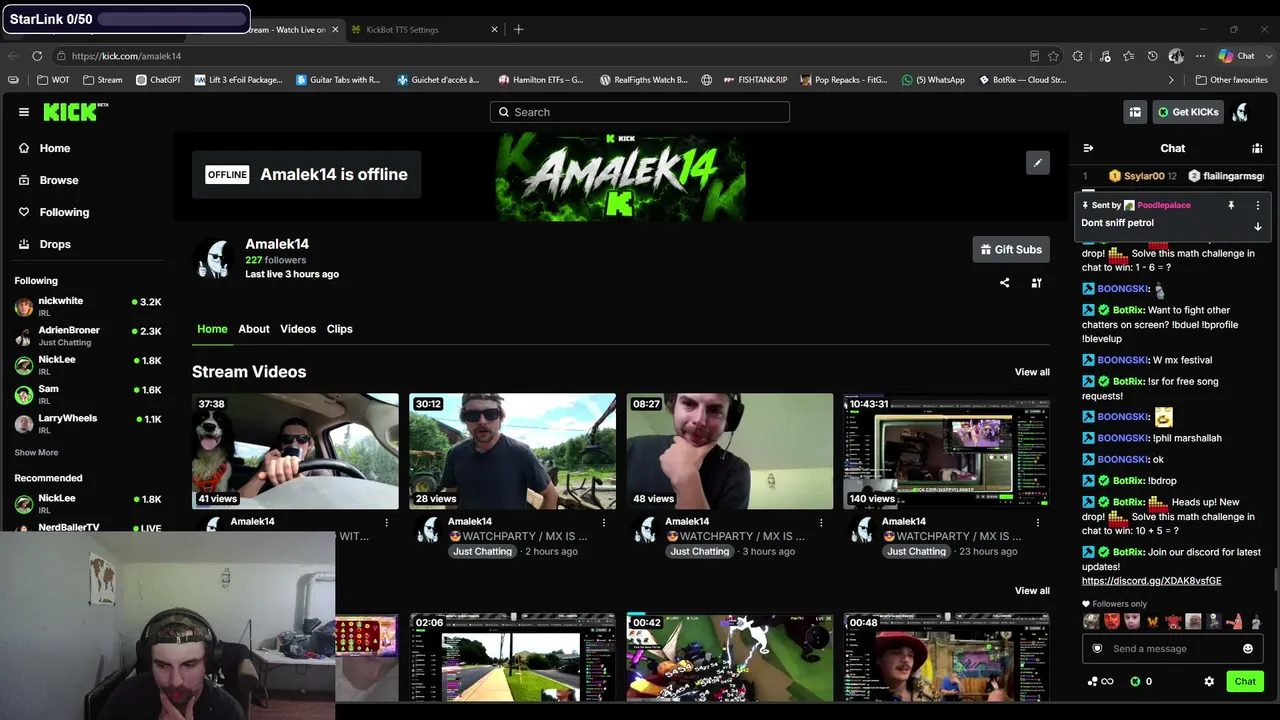
Task: Open browser extensions puzzle icon
Action: (1078, 56)
